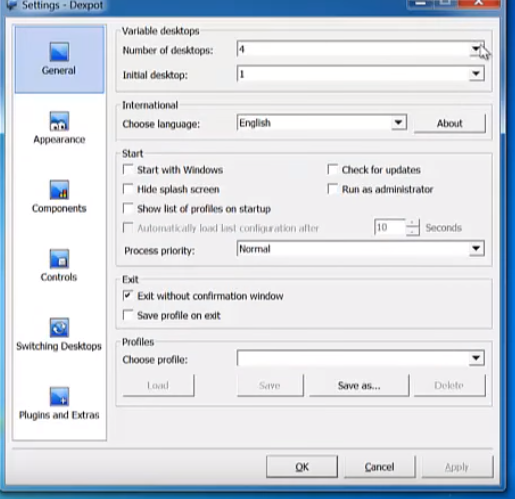Click the Save as... button

click(x=359, y=385)
